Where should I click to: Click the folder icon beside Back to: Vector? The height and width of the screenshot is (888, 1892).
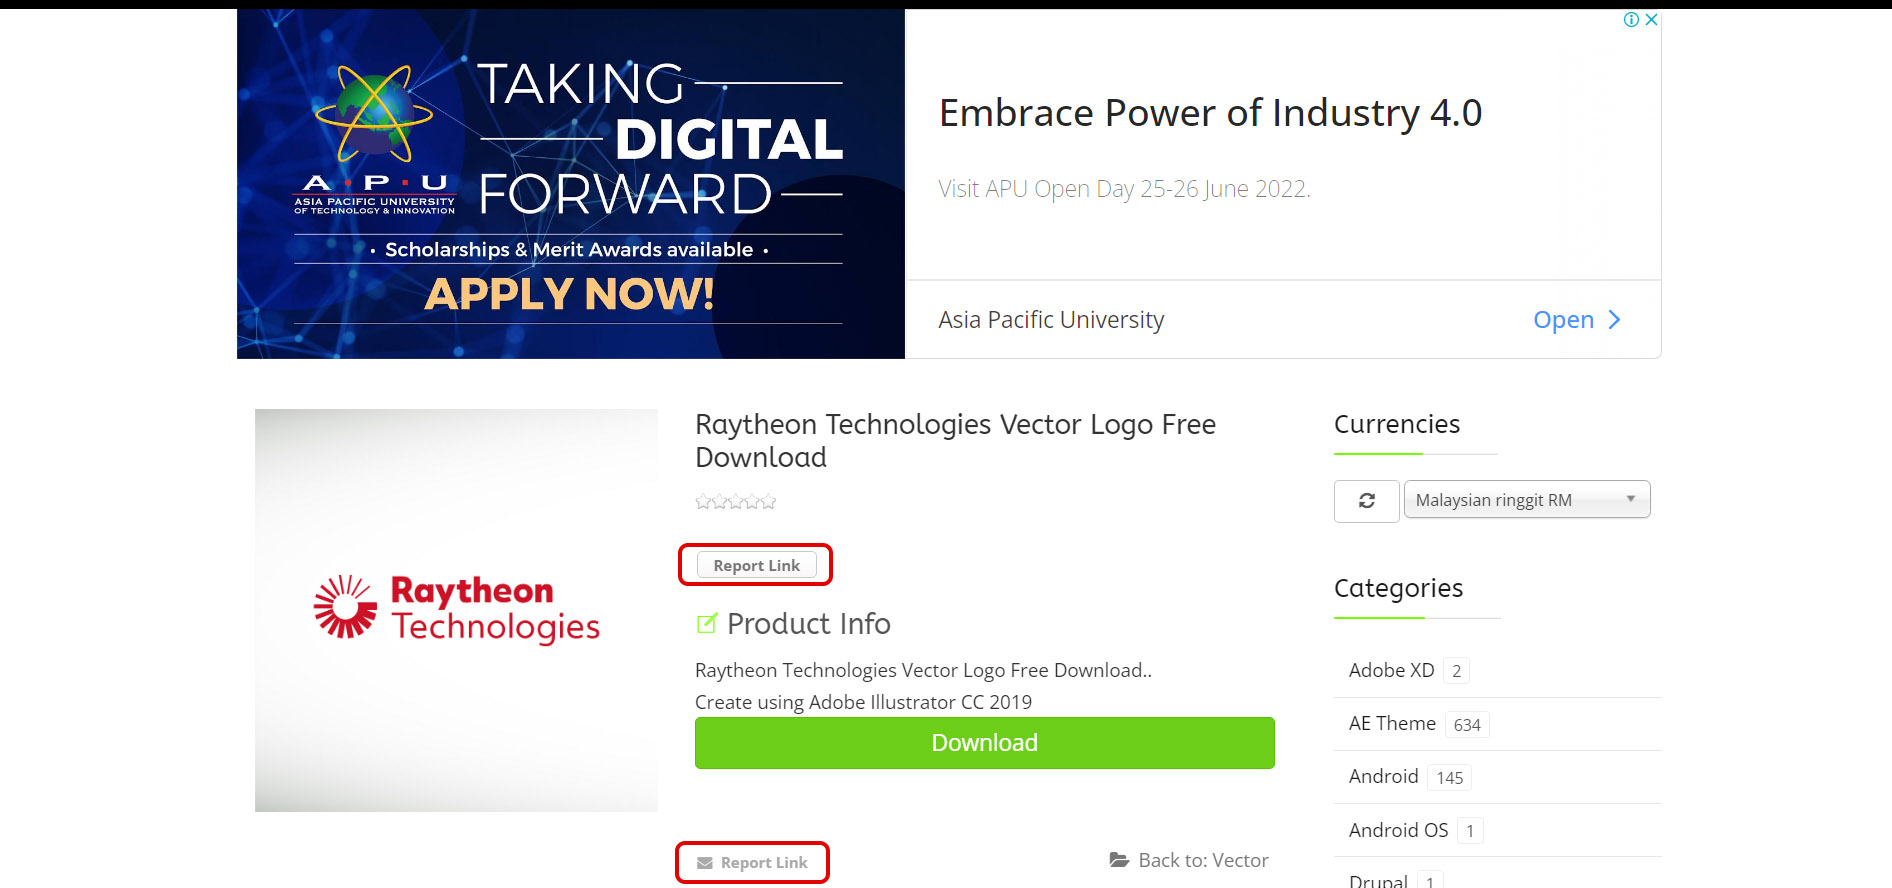(1119, 860)
